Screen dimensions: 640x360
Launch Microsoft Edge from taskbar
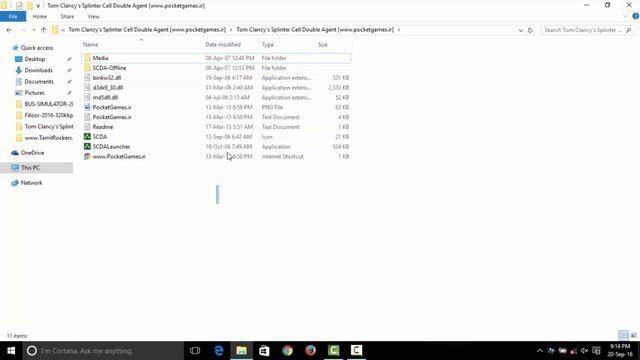tap(219, 351)
